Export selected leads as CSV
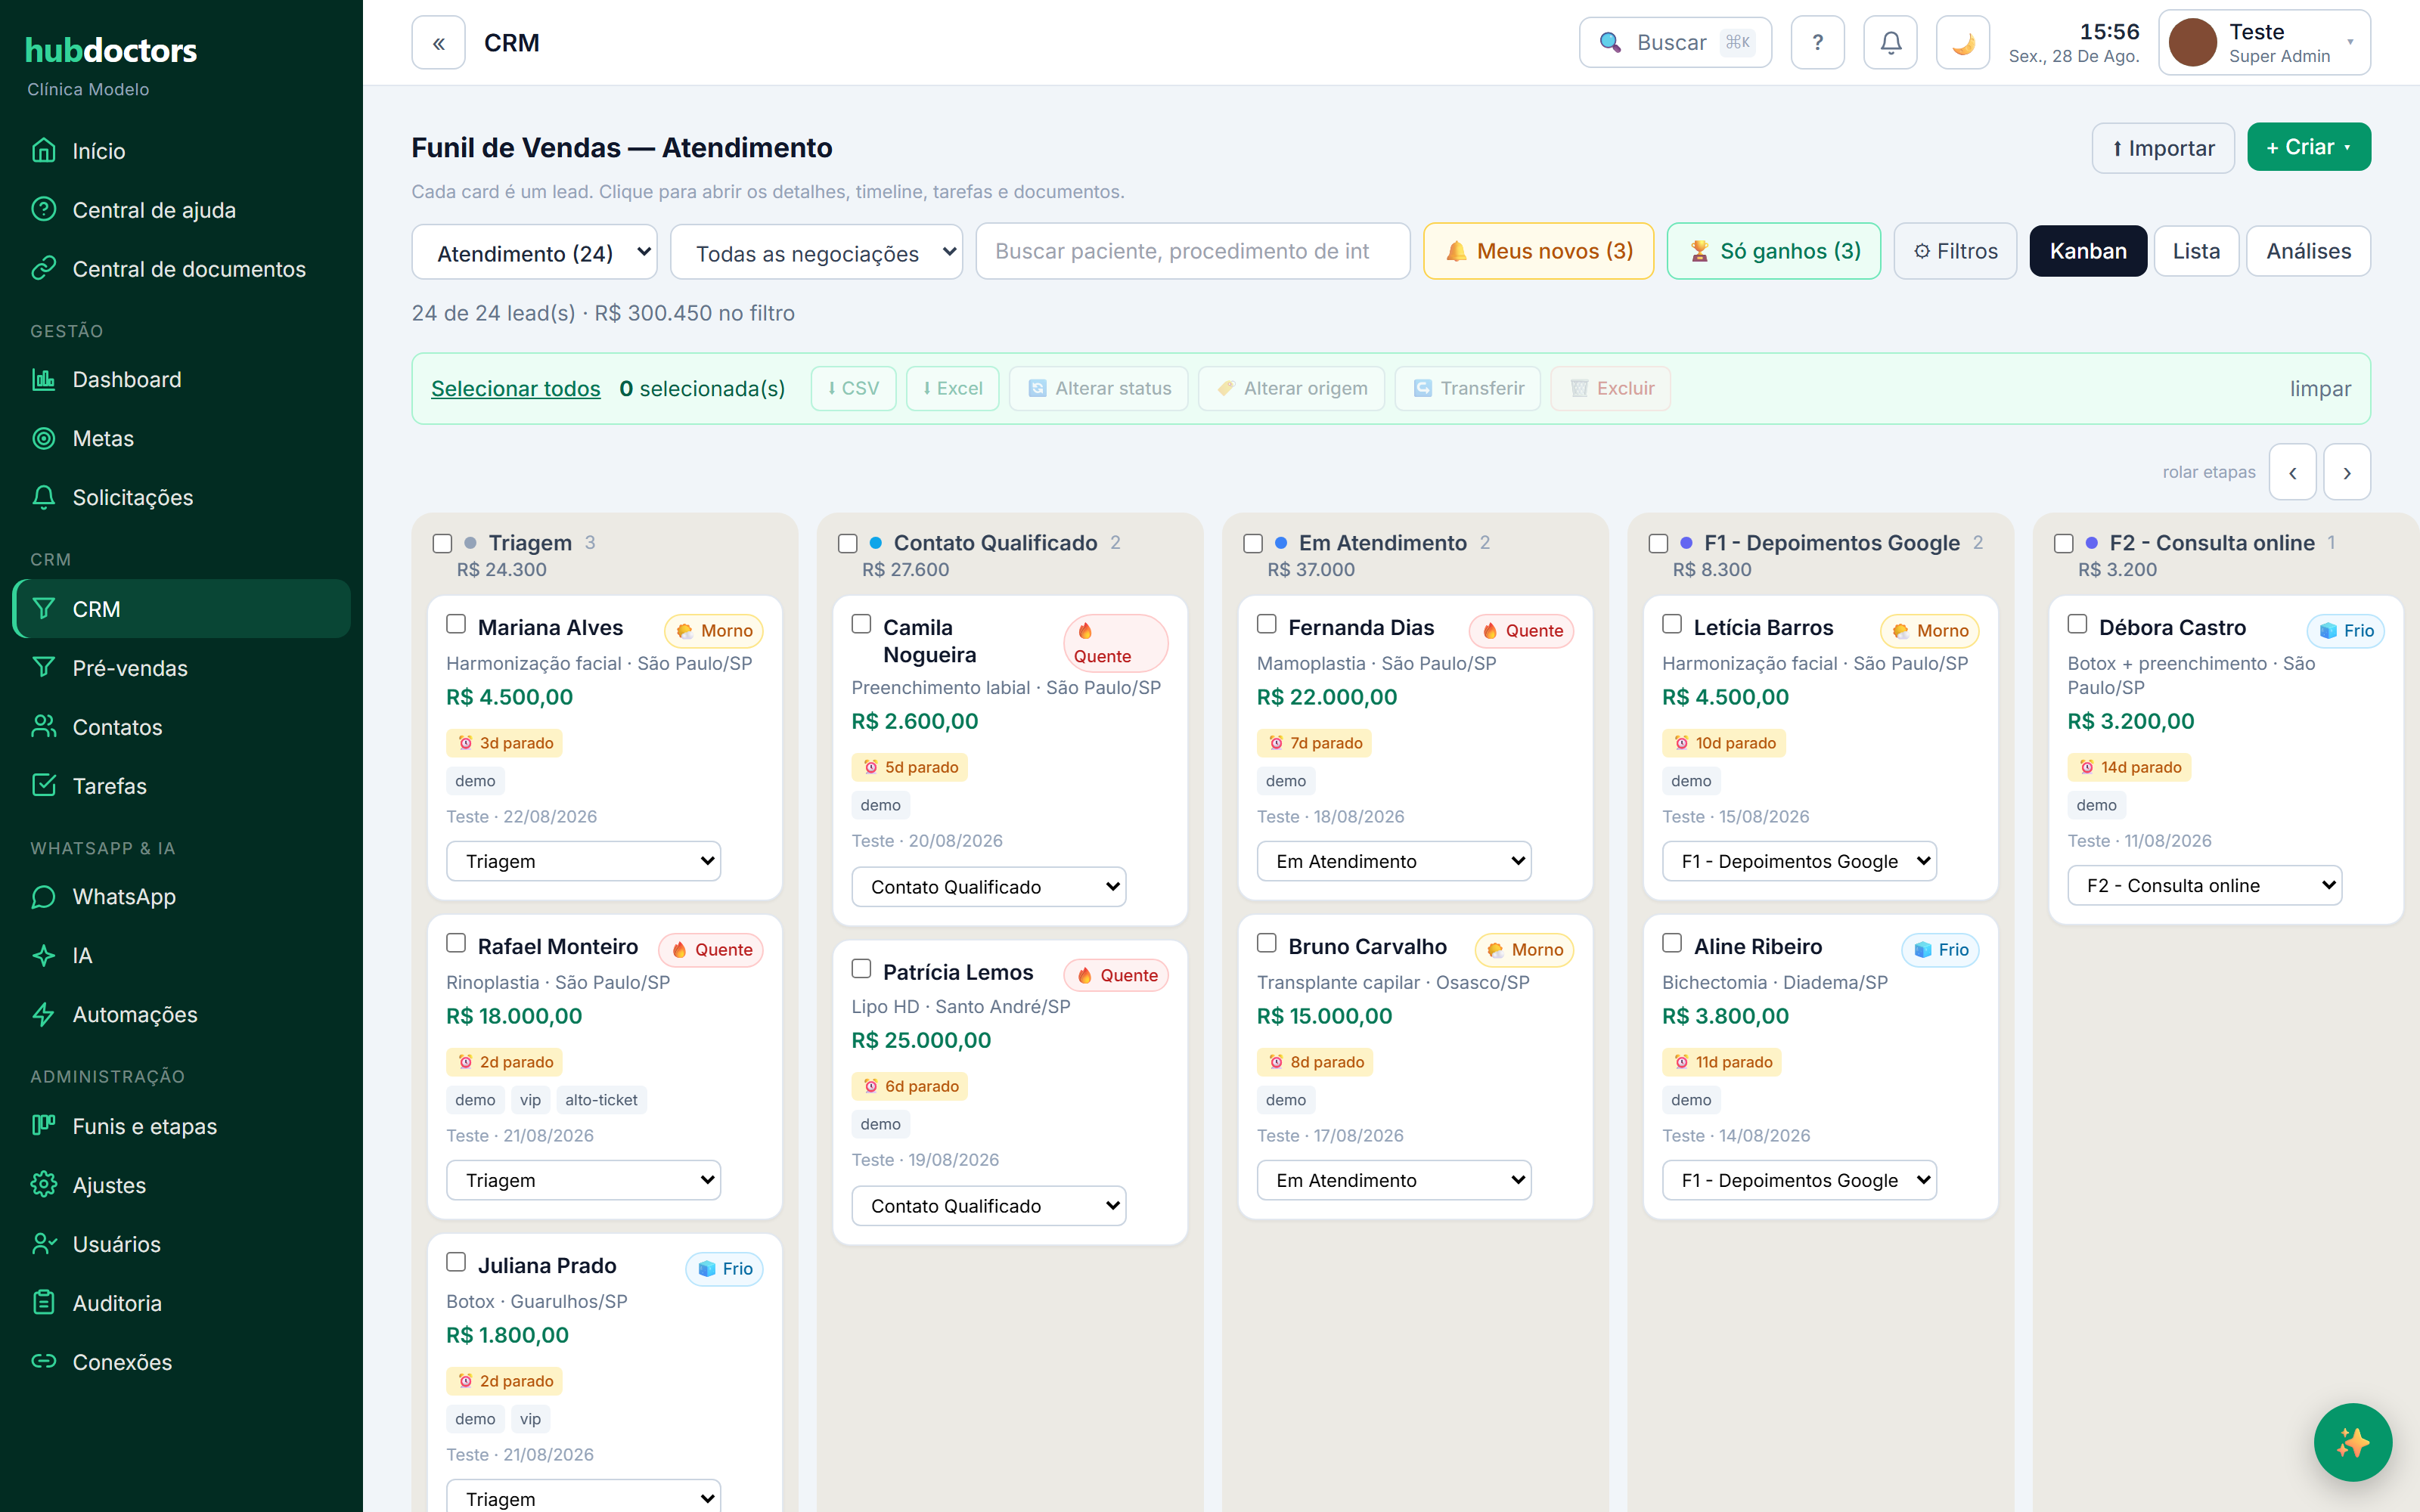Viewport: 2420px width, 1512px height. tap(853, 389)
